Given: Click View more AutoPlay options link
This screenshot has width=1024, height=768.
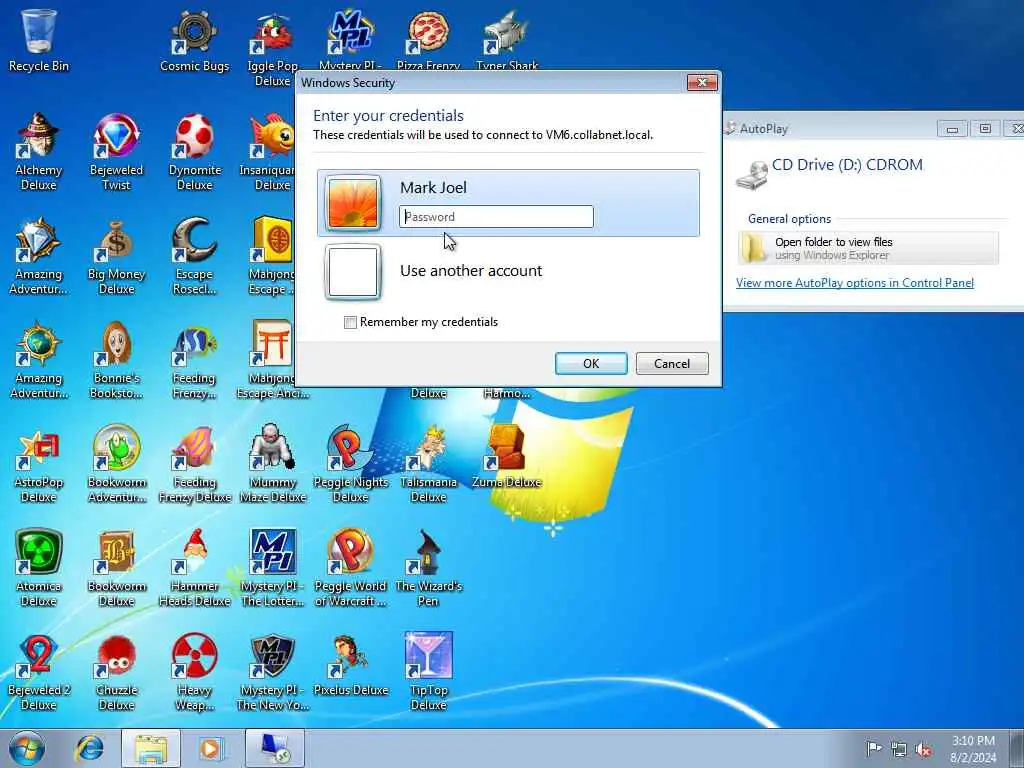Looking at the screenshot, I should (x=855, y=283).
